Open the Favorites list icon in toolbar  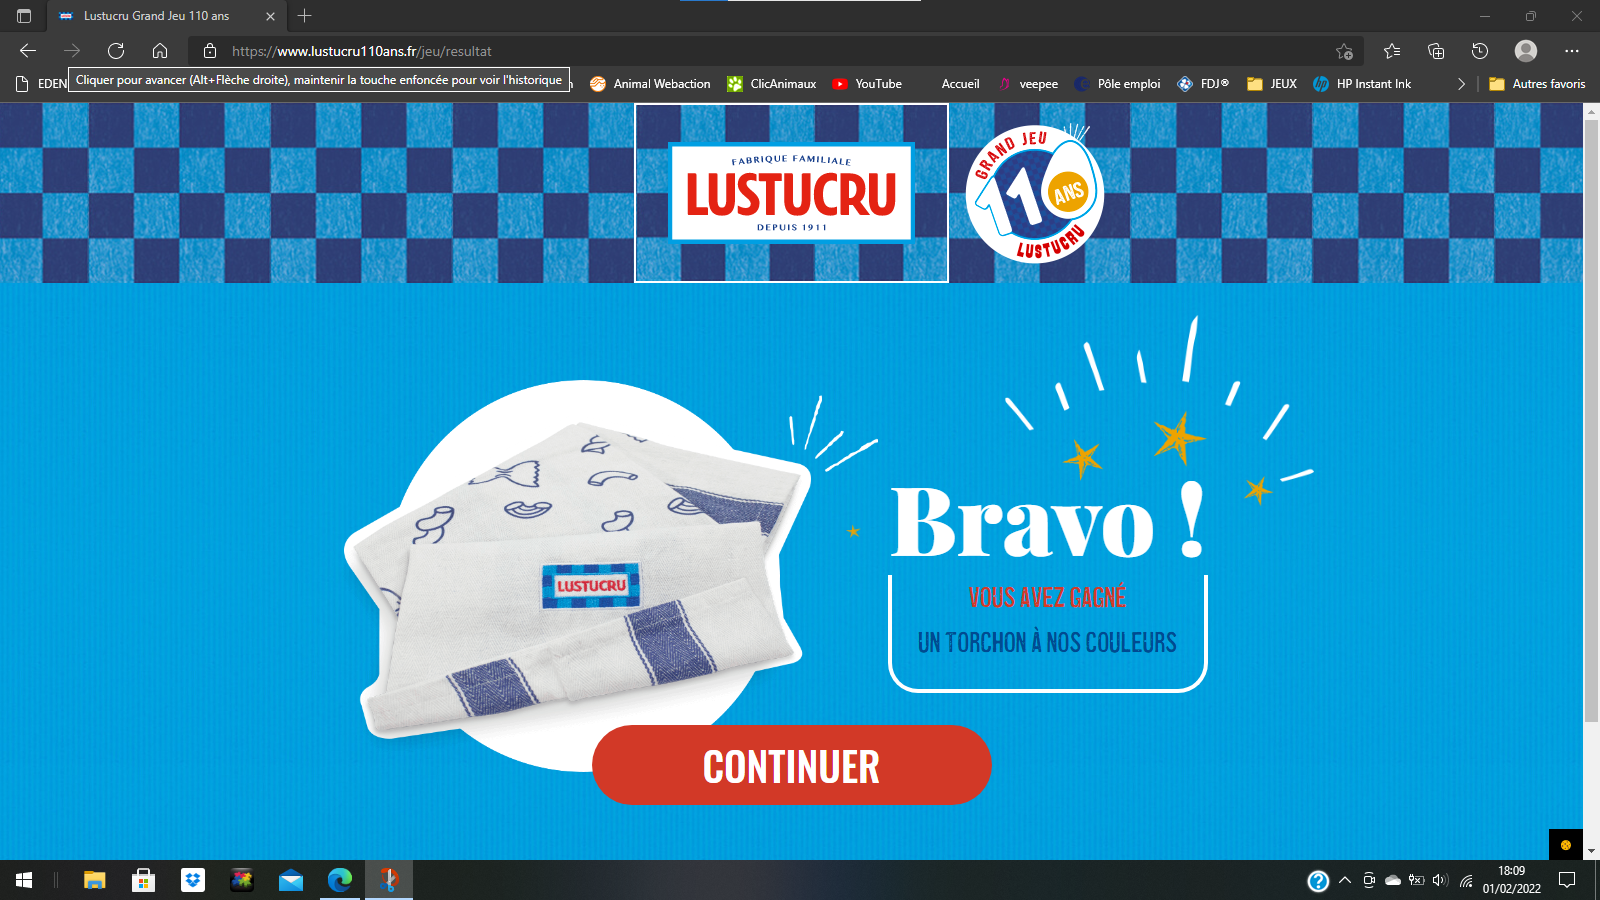1392,51
